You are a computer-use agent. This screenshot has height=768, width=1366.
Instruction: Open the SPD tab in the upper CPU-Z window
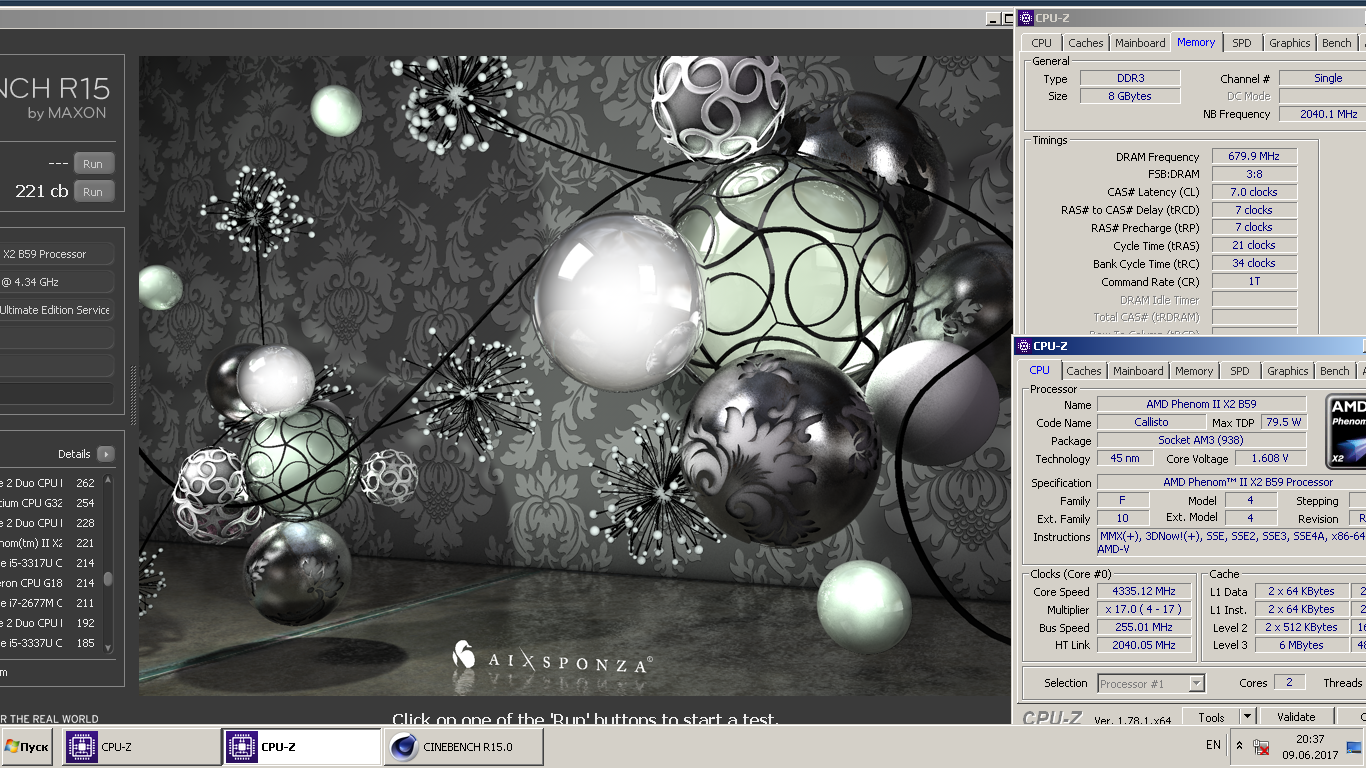tap(1241, 43)
